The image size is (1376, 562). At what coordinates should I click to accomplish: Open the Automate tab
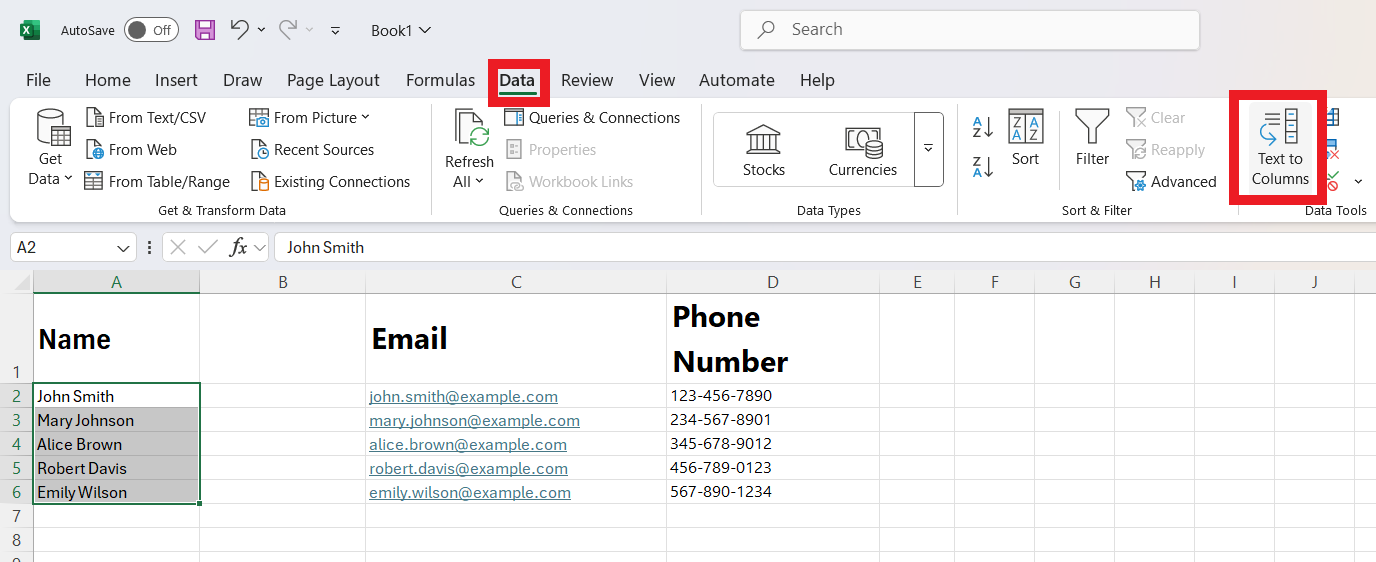737,80
